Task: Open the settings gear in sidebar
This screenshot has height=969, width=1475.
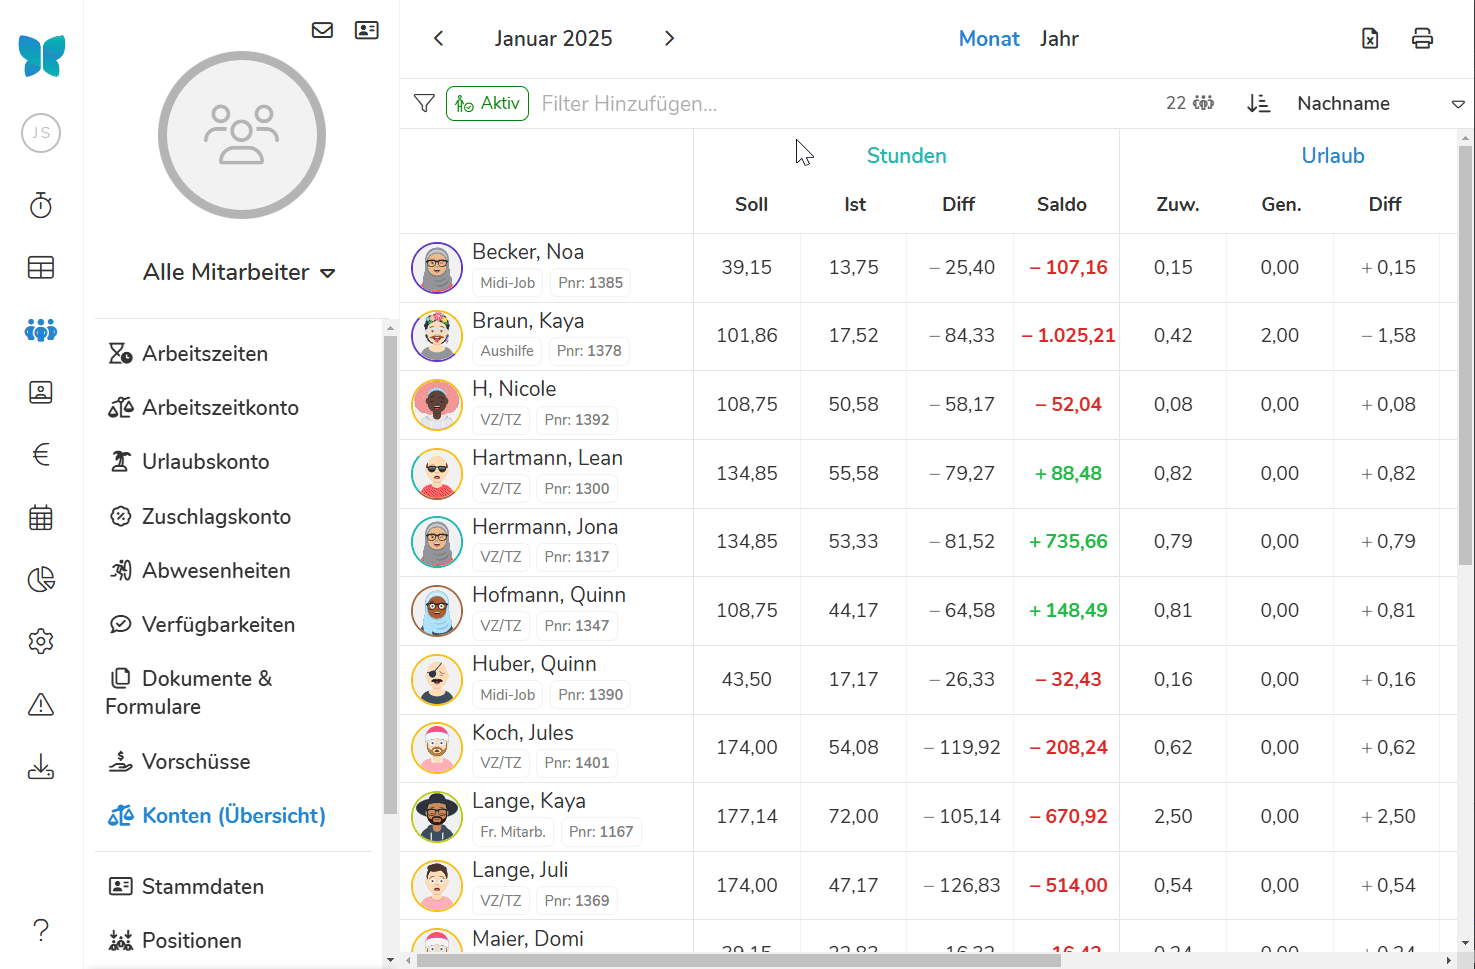Action: pyautogui.click(x=41, y=641)
